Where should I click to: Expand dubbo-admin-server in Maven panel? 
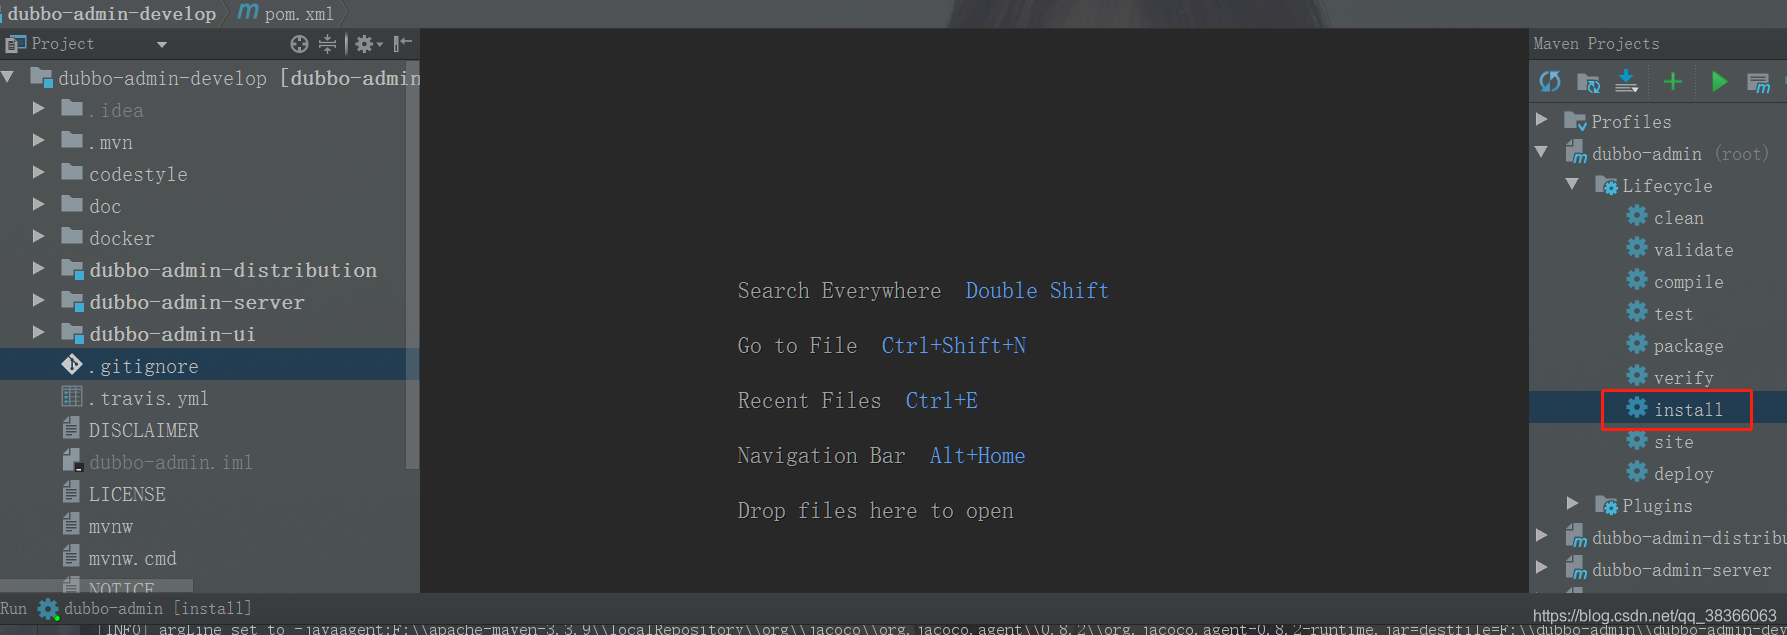click(1542, 568)
